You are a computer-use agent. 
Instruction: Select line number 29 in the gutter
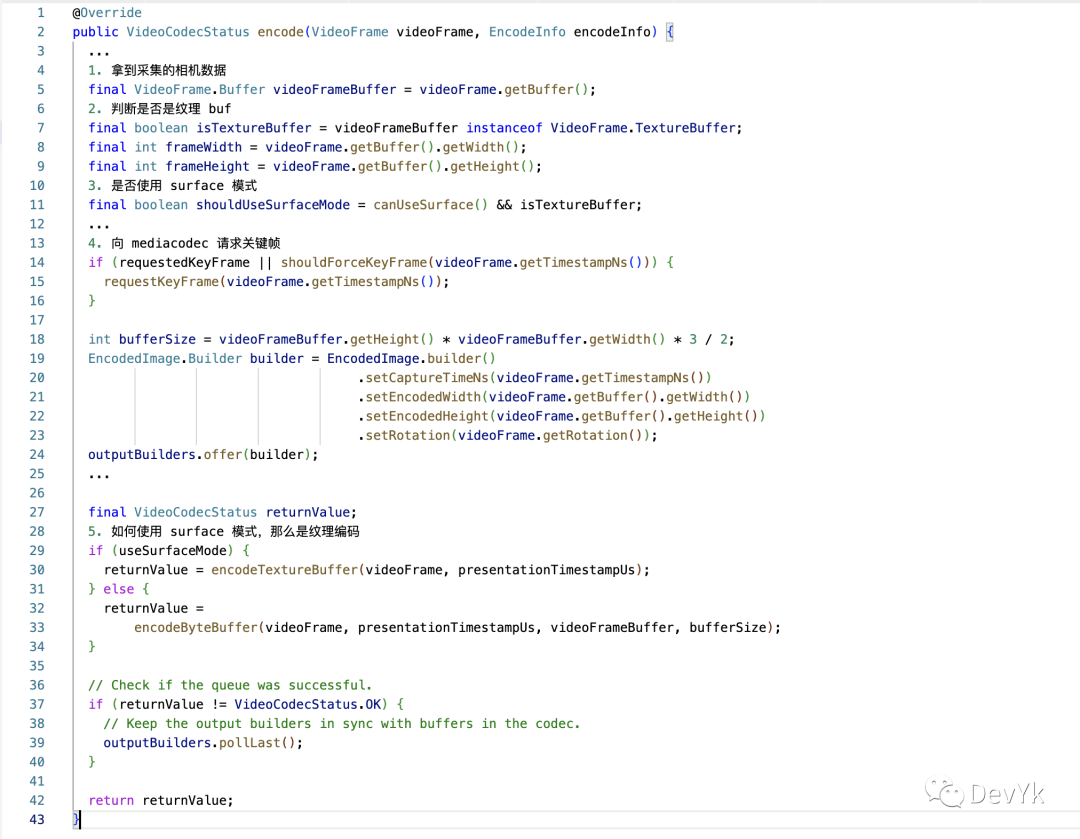pos(37,550)
